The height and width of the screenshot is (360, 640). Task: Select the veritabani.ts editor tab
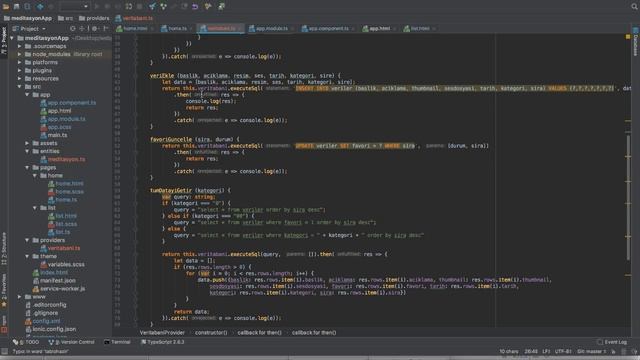point(221,29)
